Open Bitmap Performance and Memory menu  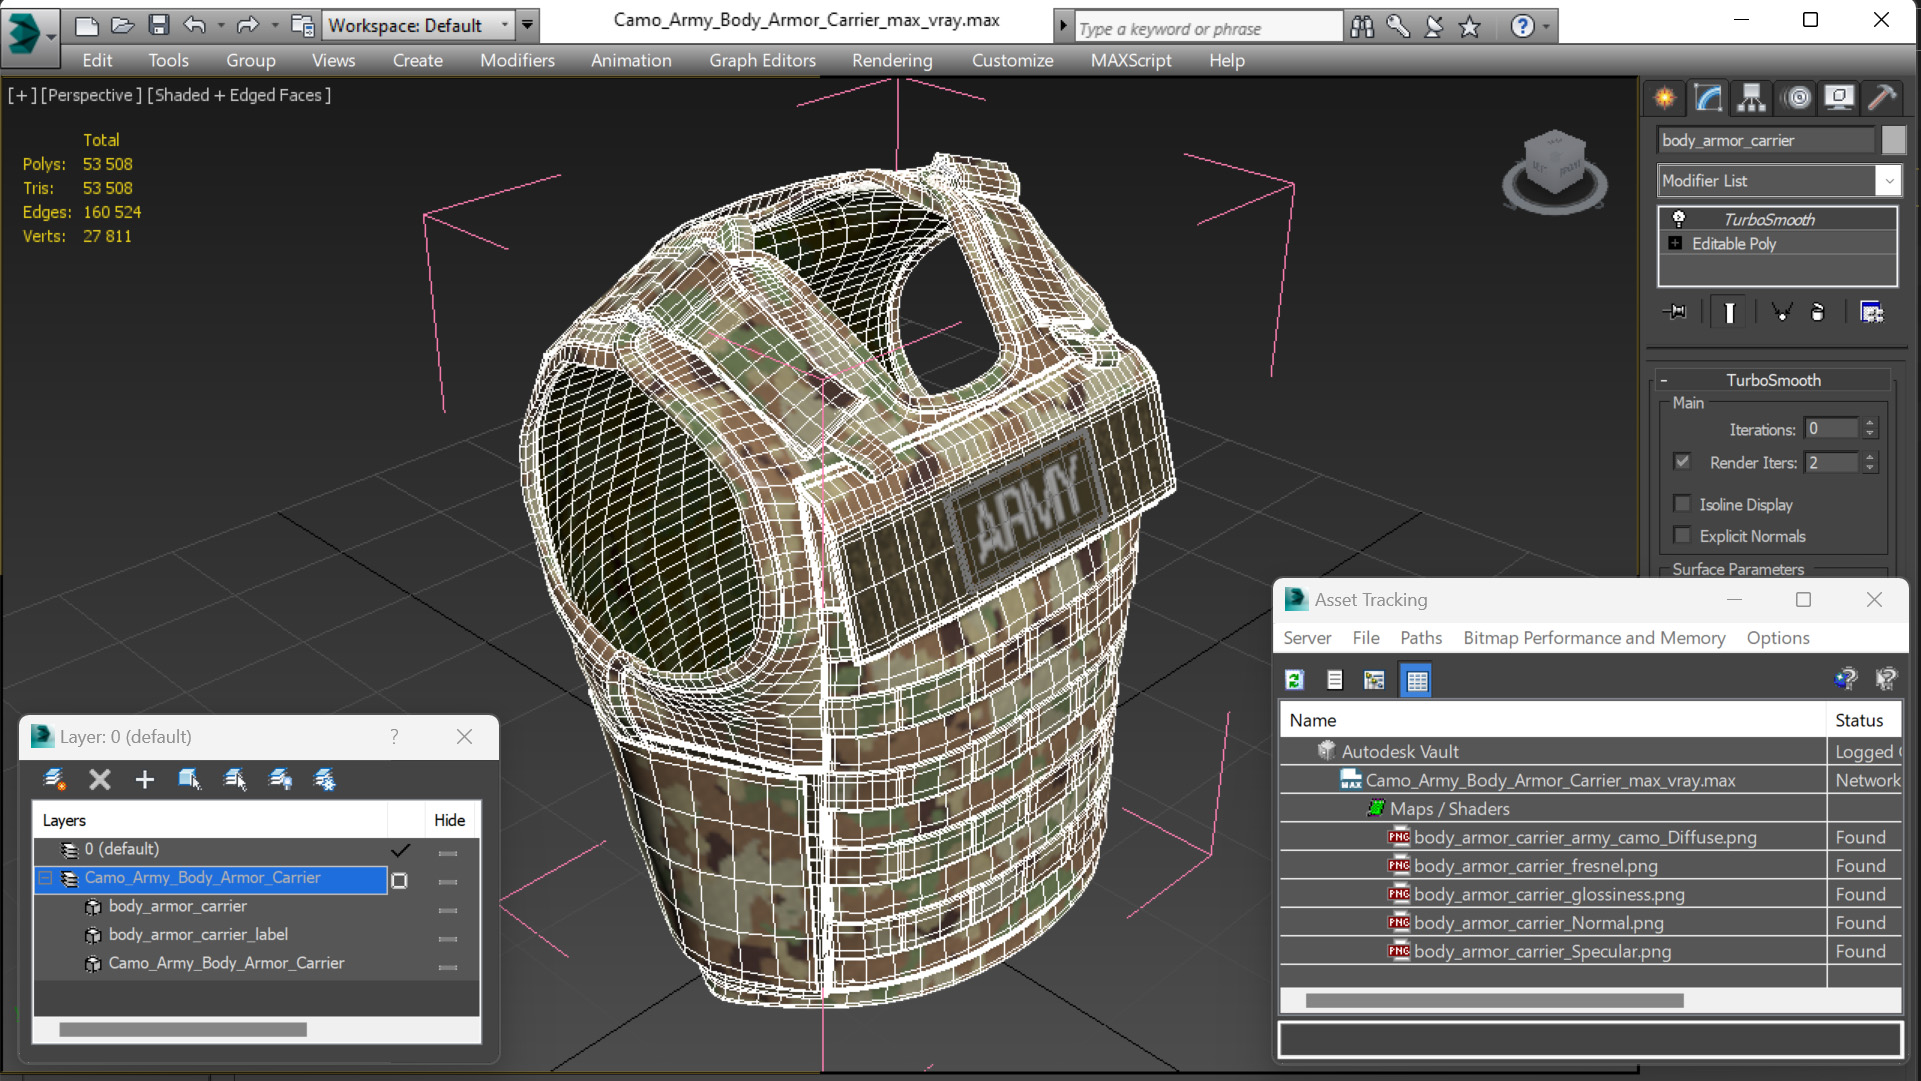click(1594, 638)
